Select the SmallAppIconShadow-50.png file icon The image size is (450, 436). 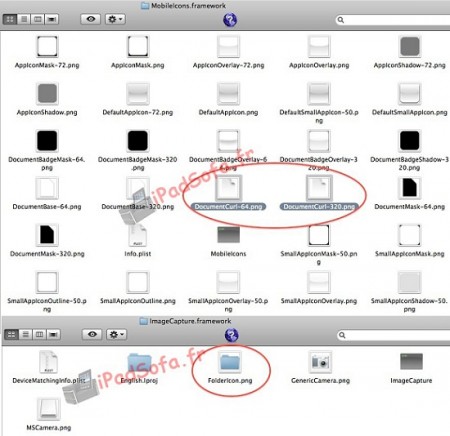point(410,282)
